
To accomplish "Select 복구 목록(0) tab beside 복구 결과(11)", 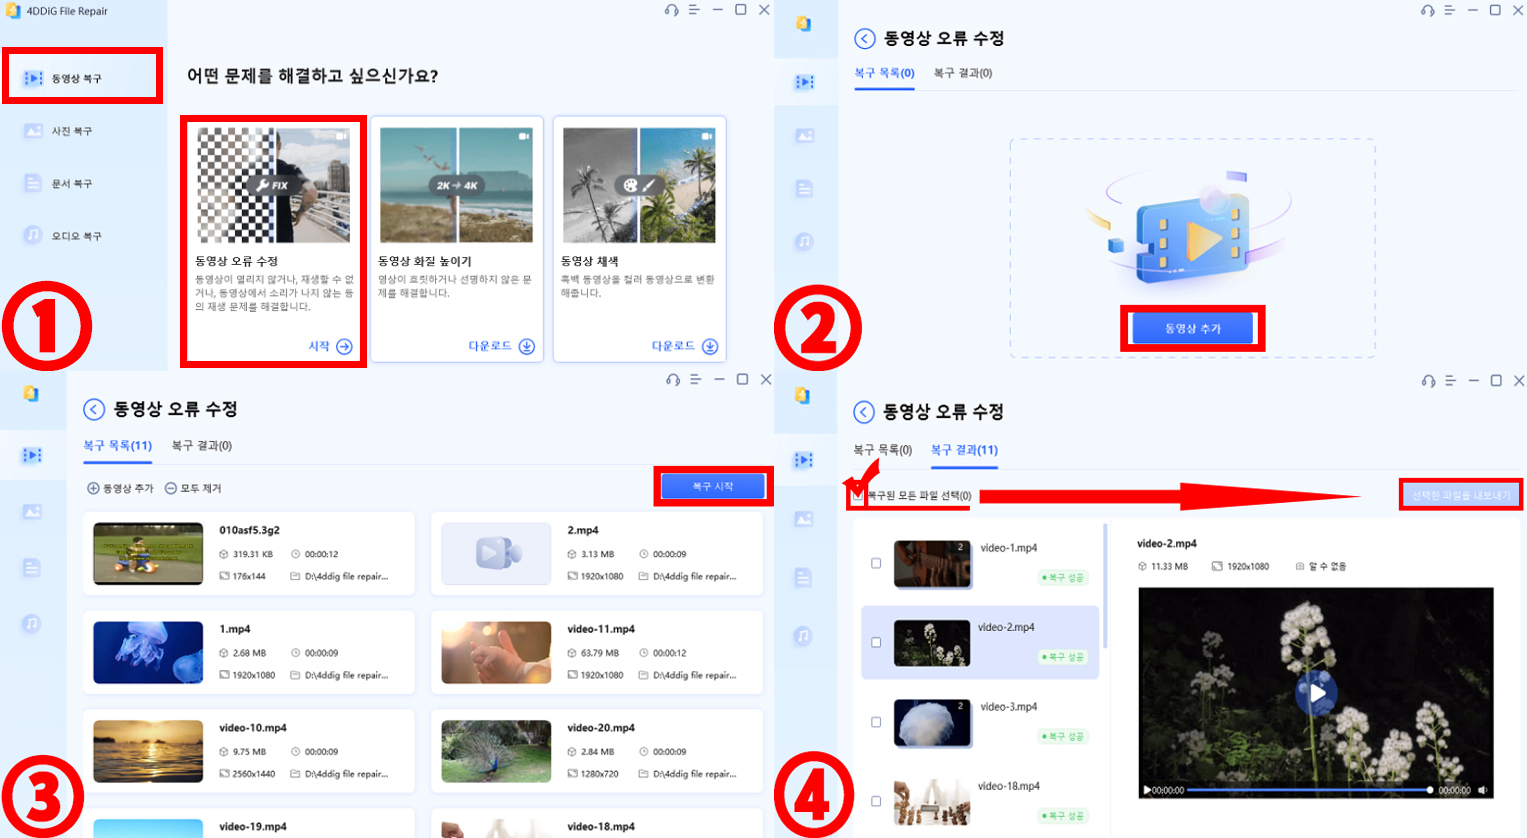I will (x=882, y=450).
